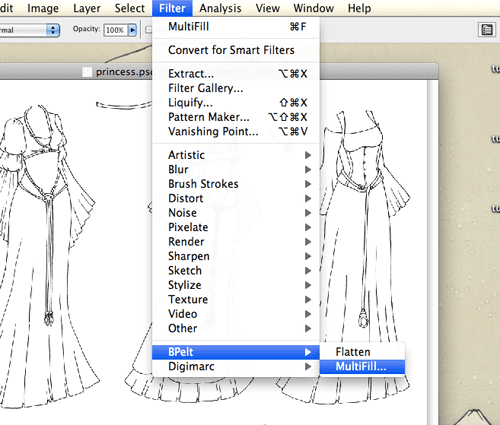
Task: Click the princess.psd document title
Action: click(124, 72)
